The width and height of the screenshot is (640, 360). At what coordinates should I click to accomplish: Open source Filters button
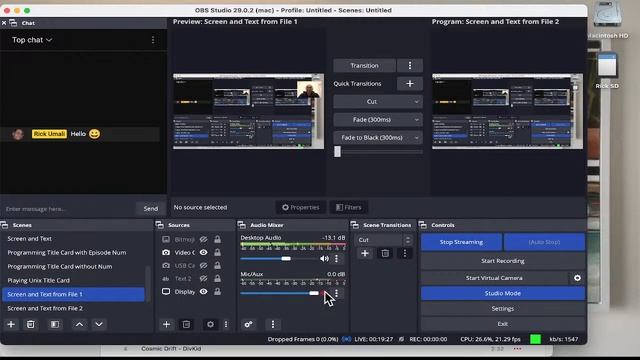[x=349, y=207]
